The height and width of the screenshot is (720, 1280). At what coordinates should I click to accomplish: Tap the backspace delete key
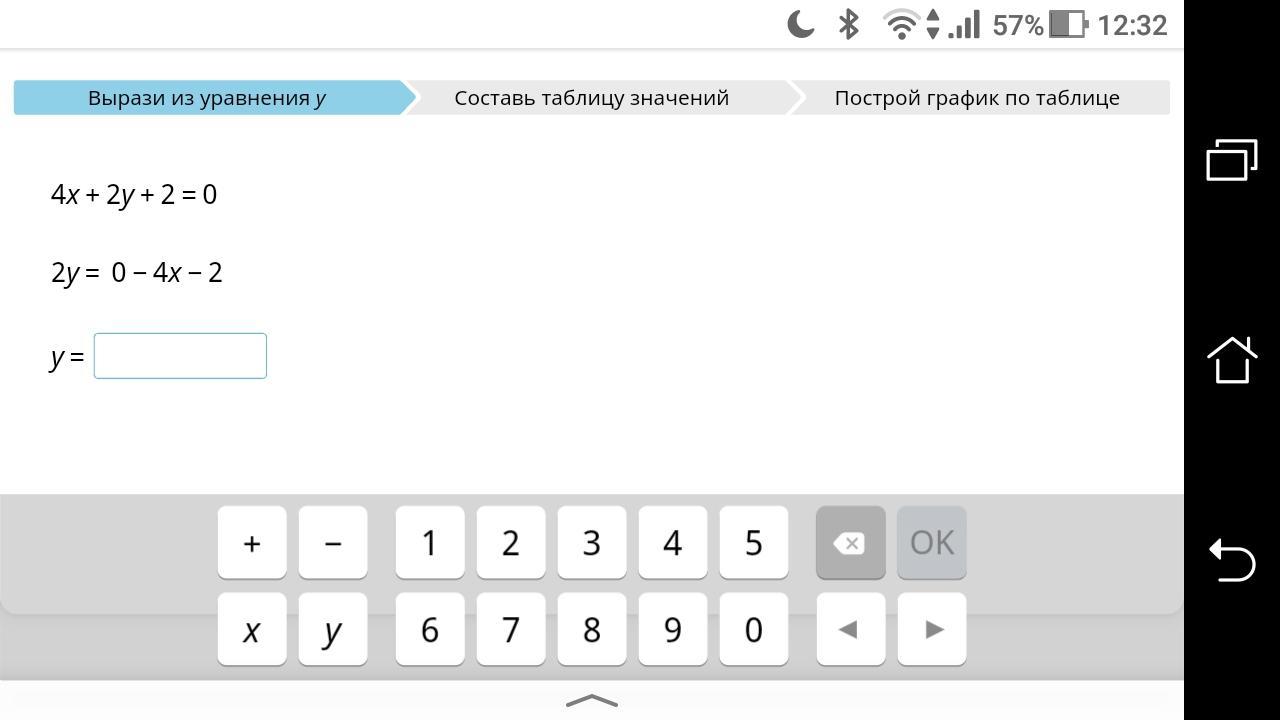pos(850,542)
